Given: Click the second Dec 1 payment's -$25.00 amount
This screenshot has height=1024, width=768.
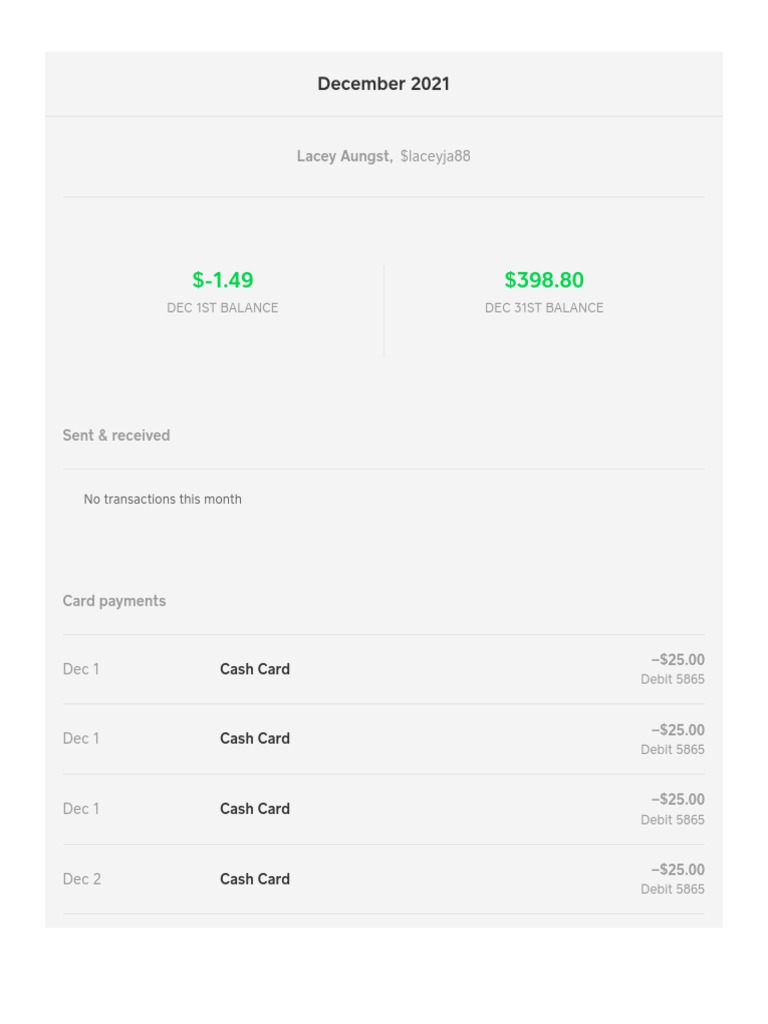Looking at the screenshot, I should (x=677, y=729).
